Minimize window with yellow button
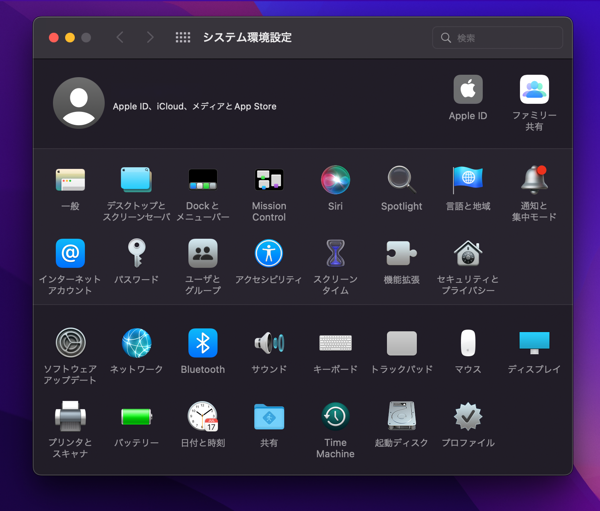Screen dimensions: 600x511 point(70,38)
